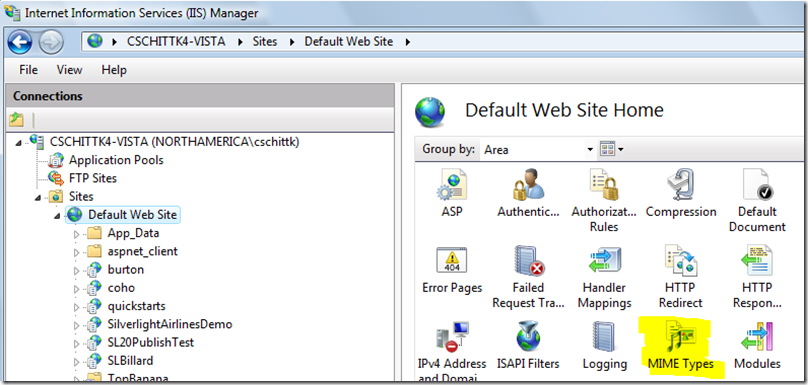
Task: Expand the aspnet_client folder node
Action: 77,252
